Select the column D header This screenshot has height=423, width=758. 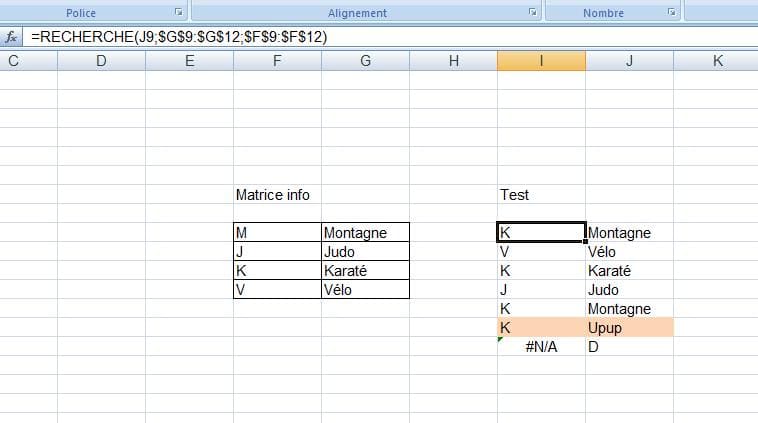[101, 62]
